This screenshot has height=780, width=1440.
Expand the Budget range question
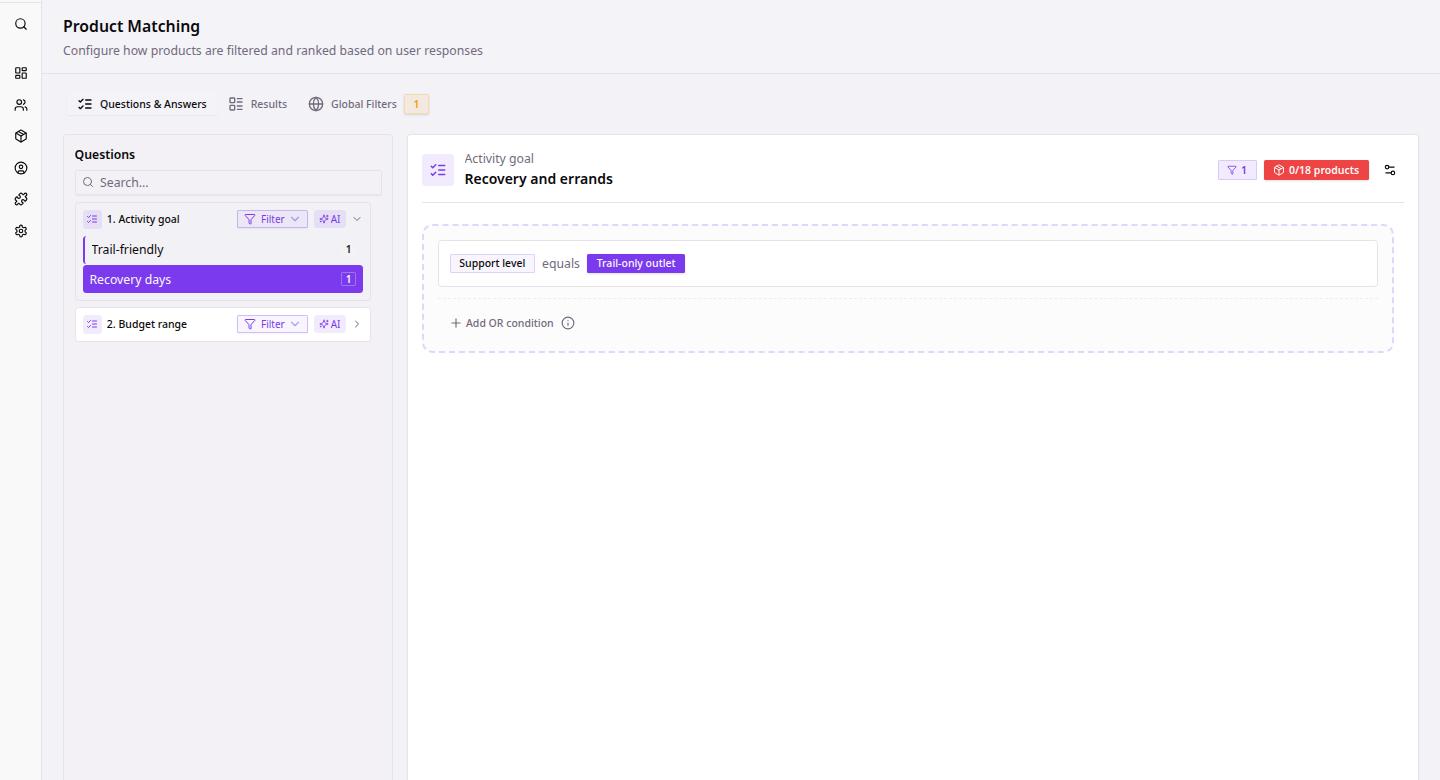click(357, 324)
